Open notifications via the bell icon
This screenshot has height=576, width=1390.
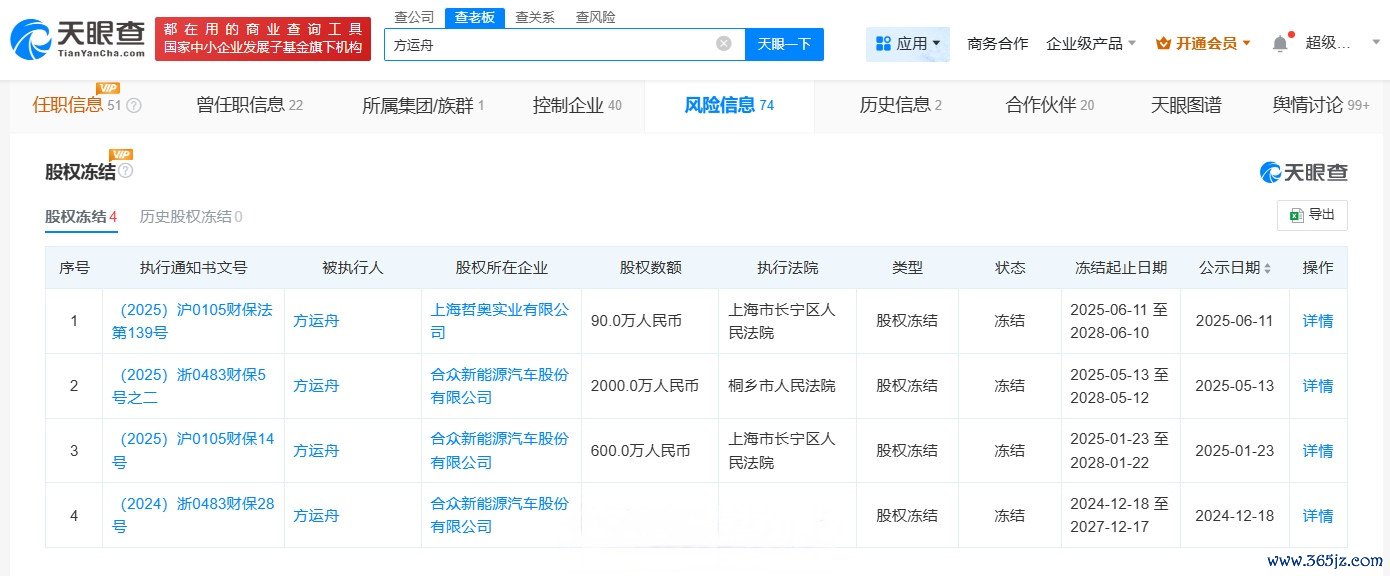[x=1280, y=44]
